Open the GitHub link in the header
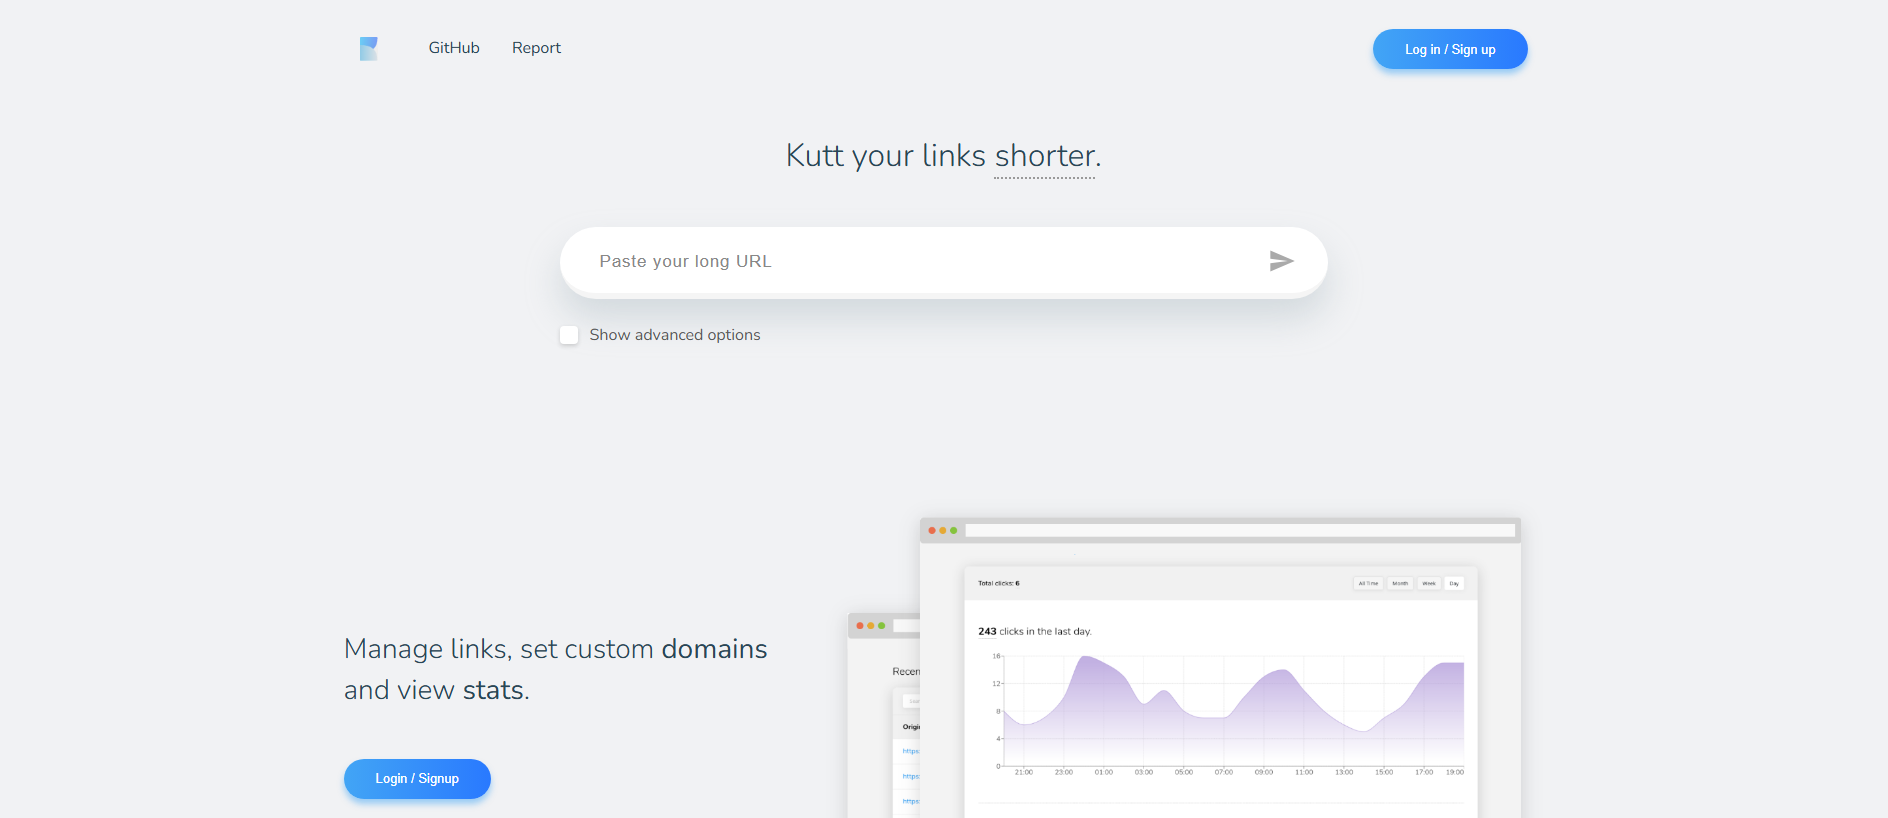The height and width of the screenshot is (818, 1888). tap(454, 48)
